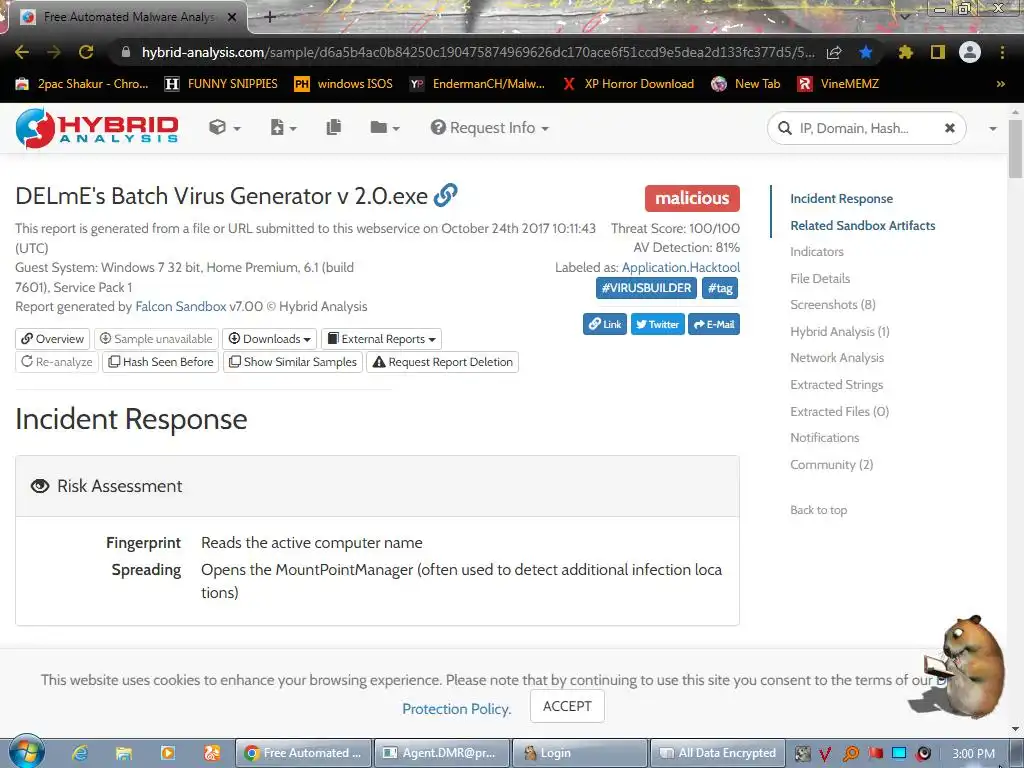The width and height of the screenshot is (1024, 768).
Task: Click the malicious verdict badge
Action: click(x=692, y=198)
